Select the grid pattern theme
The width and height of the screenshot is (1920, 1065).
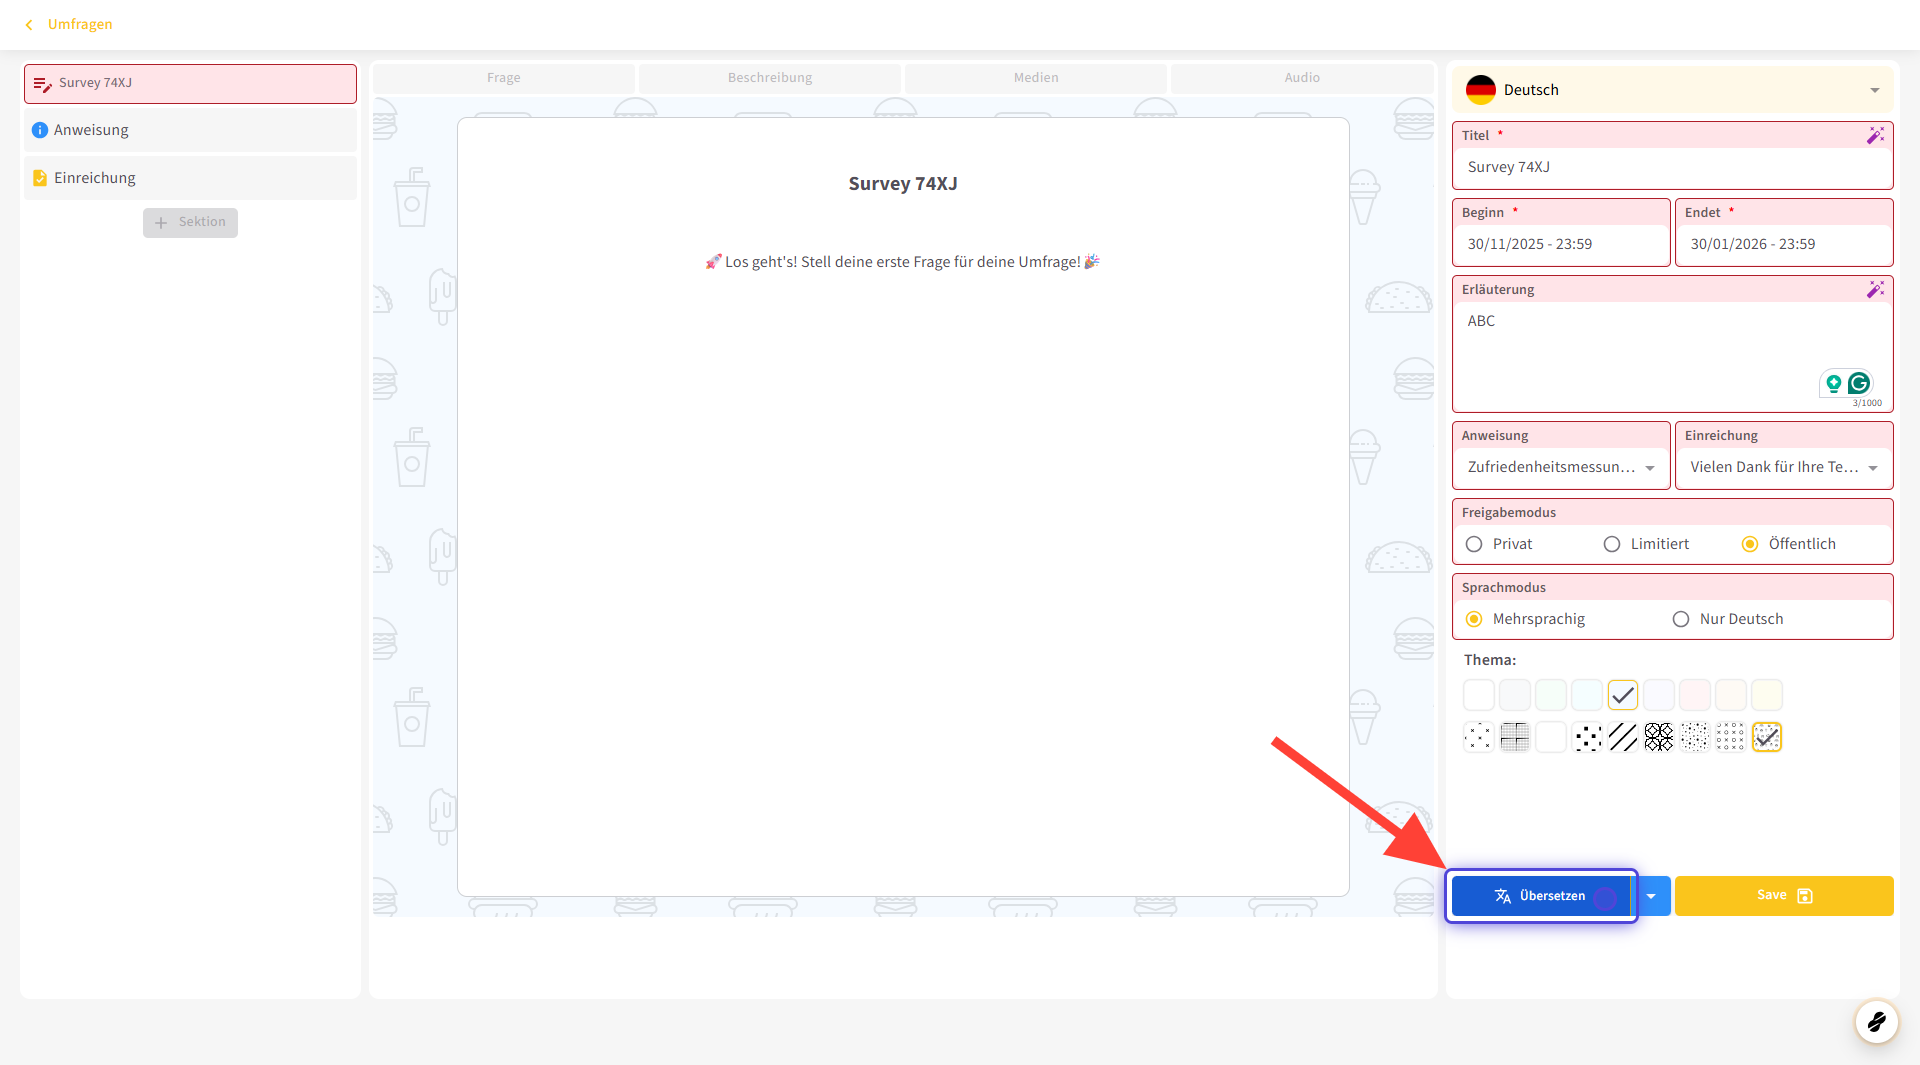tap(1515, 737)
